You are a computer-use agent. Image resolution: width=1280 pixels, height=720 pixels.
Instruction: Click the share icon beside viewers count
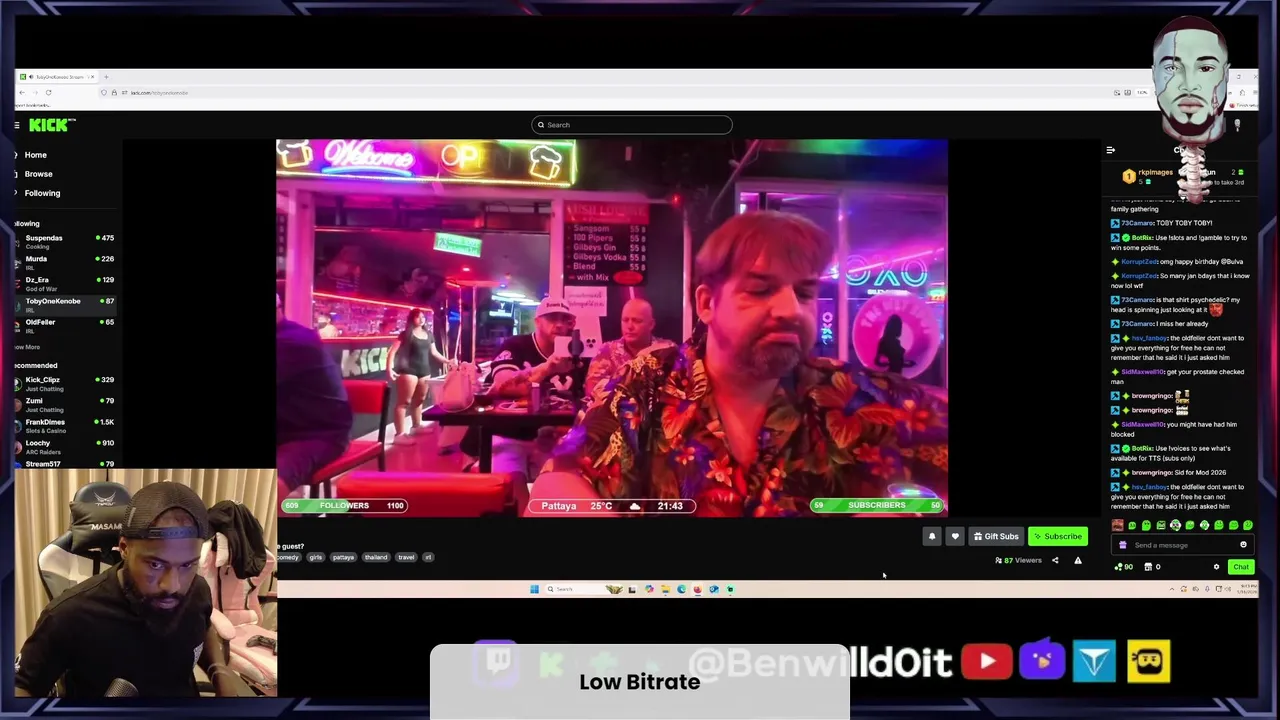pyautogui.click(x=1055, y=561)
